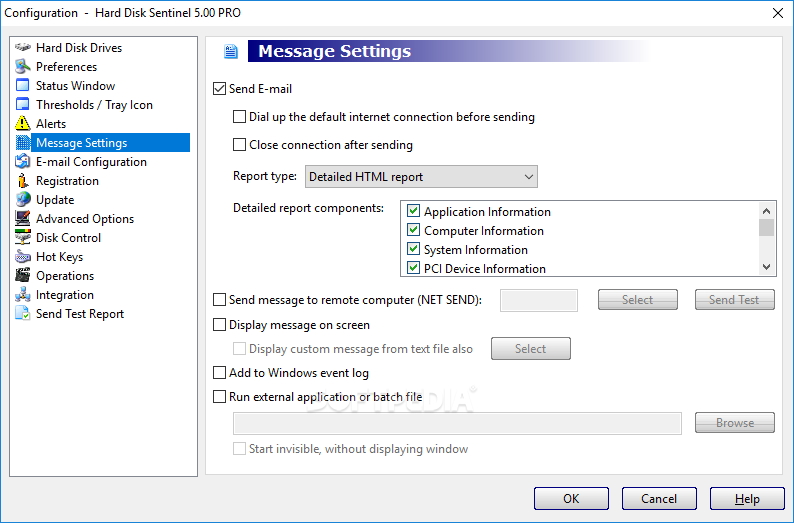Open the Registration page

67,181
